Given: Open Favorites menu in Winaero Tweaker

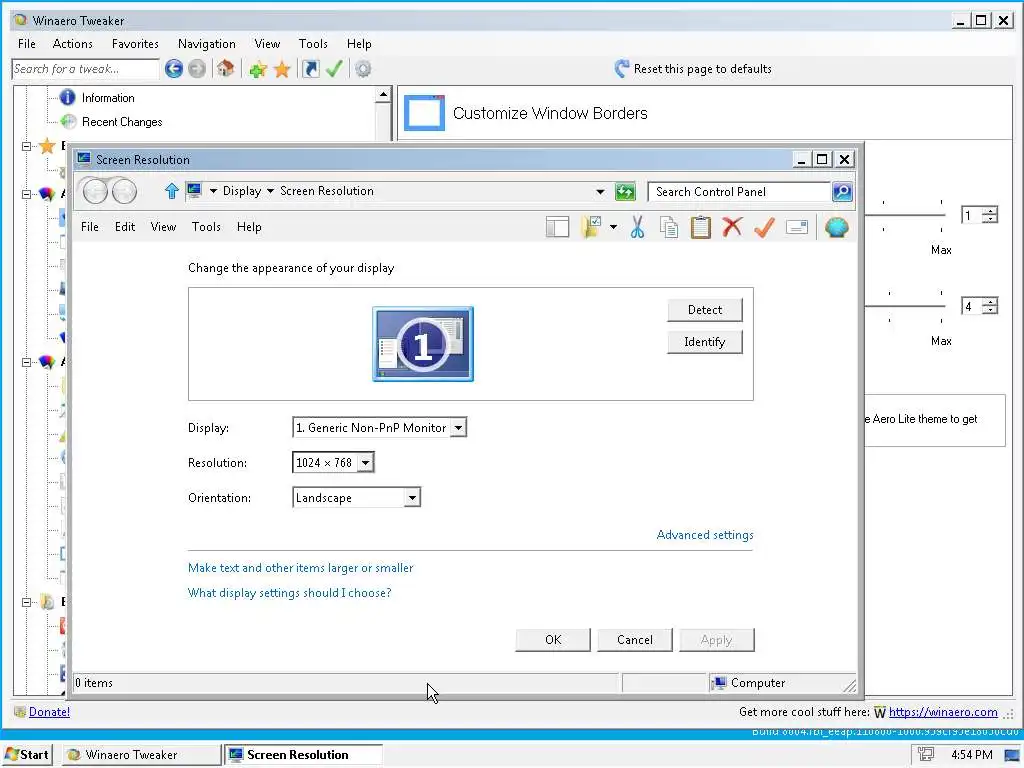Looking at the screenshot, I should (135, 44).
